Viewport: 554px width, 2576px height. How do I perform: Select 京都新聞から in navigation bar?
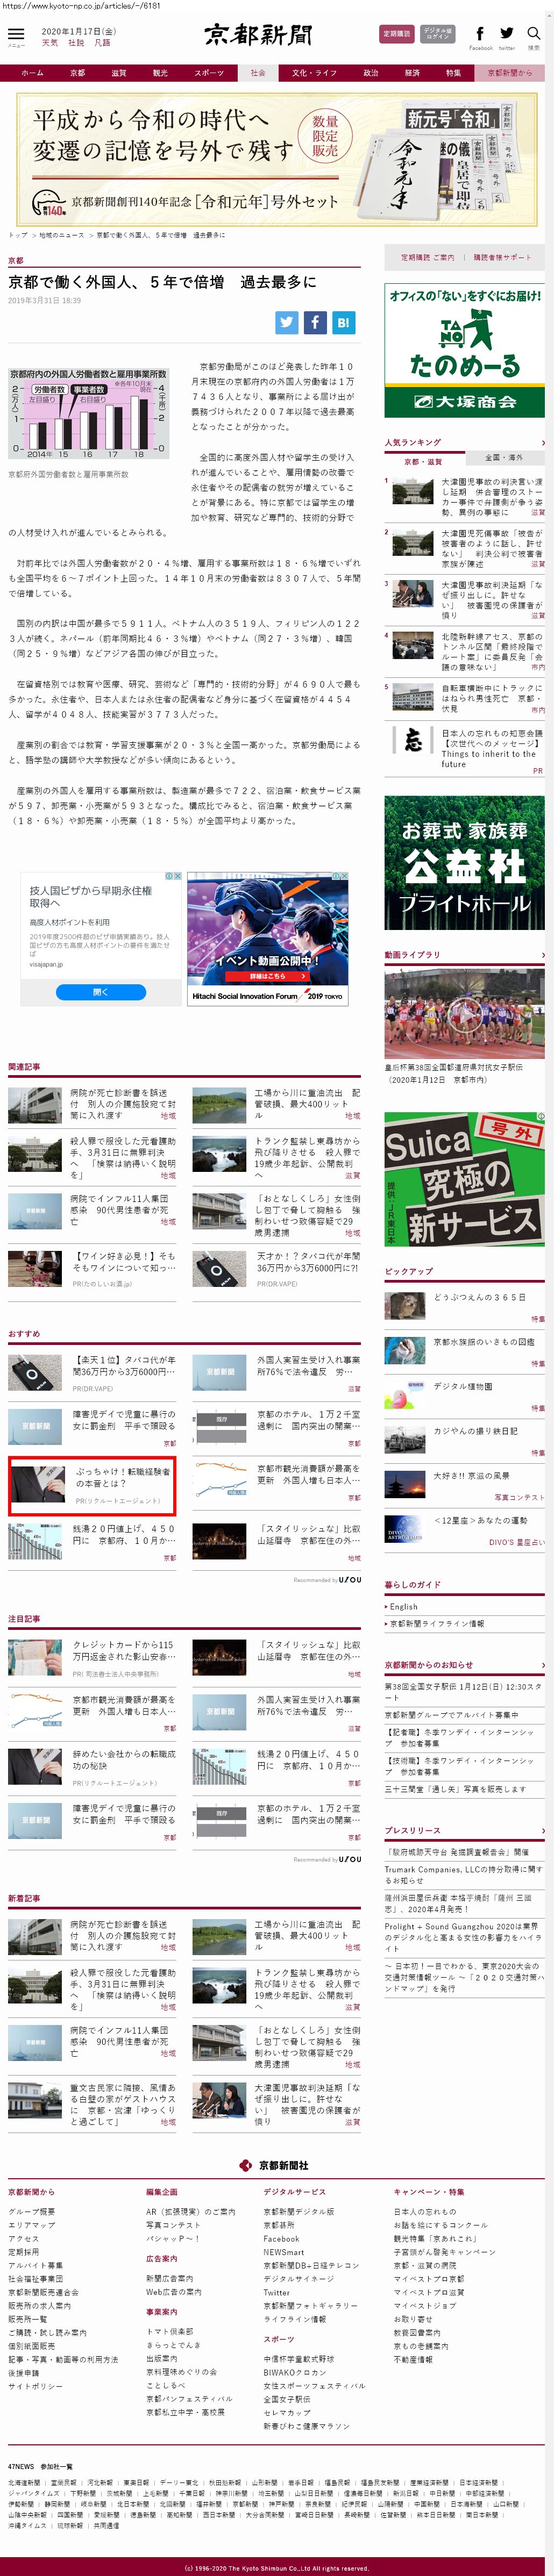(x=510, y=73)
